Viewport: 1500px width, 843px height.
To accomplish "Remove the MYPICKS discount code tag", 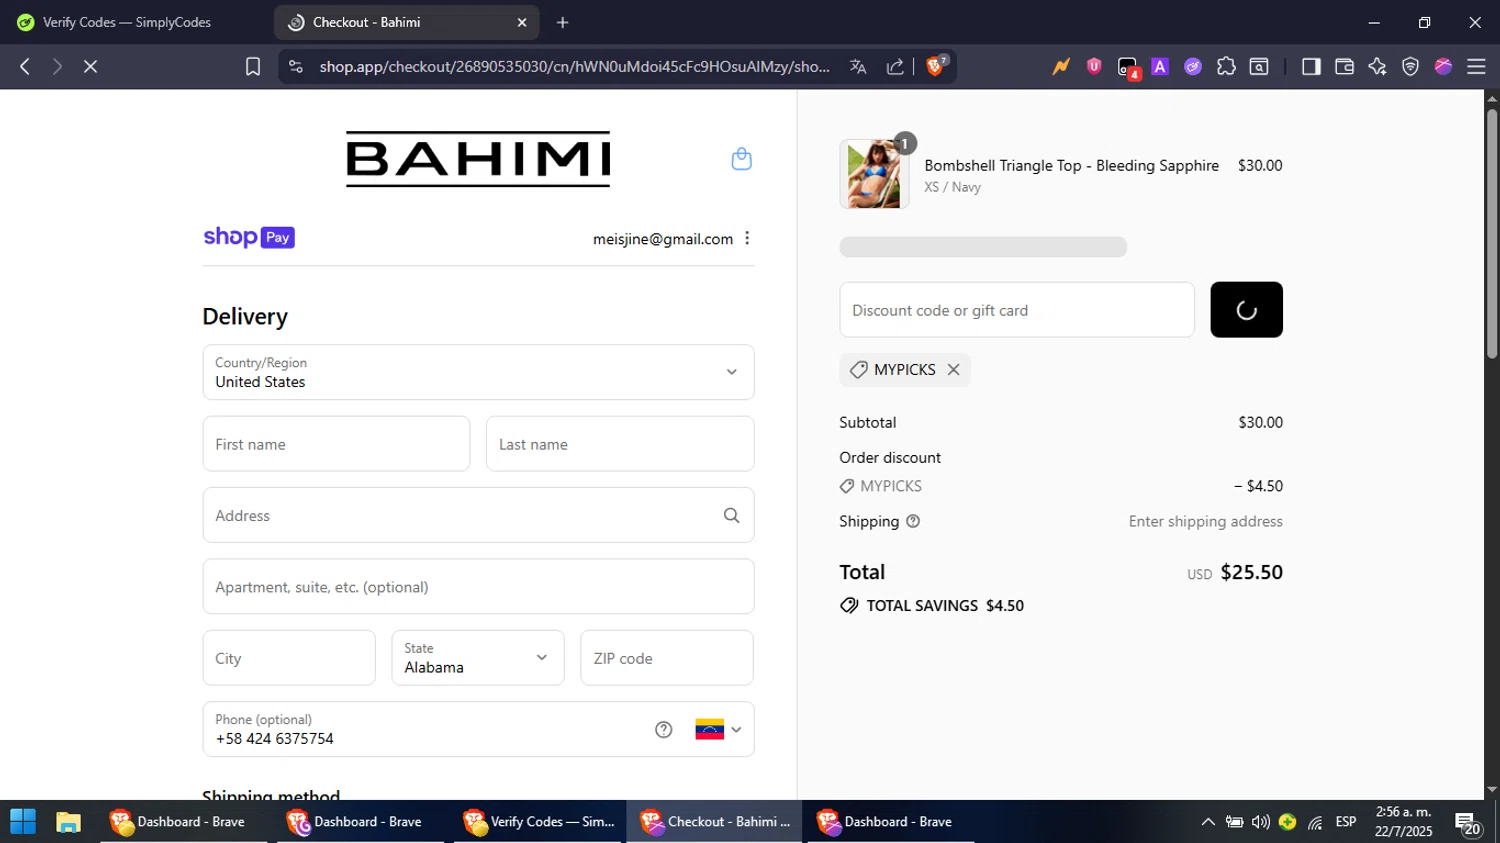I will 954,369.
